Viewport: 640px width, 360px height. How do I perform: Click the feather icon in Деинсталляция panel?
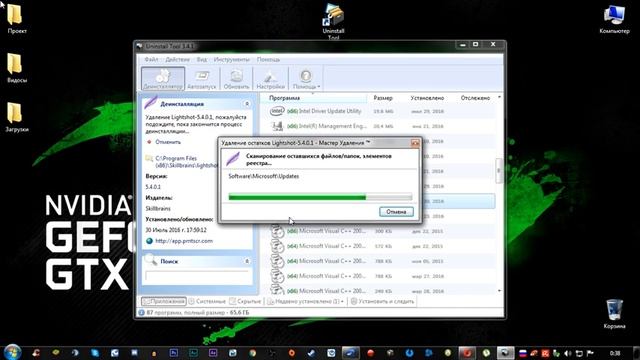pyautogui.click(x=151, y=102)
